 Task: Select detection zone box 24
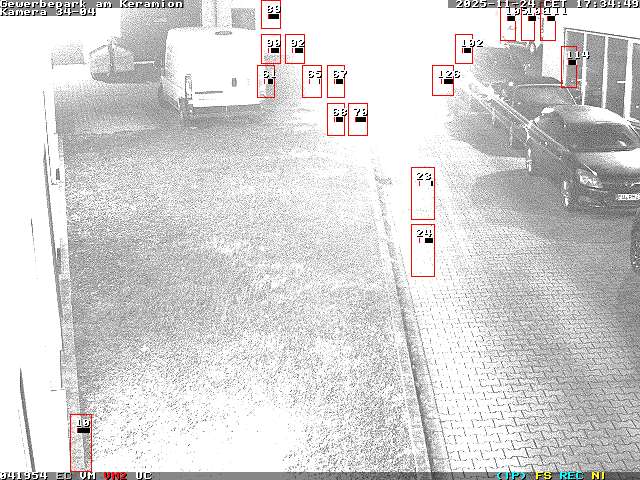pos(422,250)
